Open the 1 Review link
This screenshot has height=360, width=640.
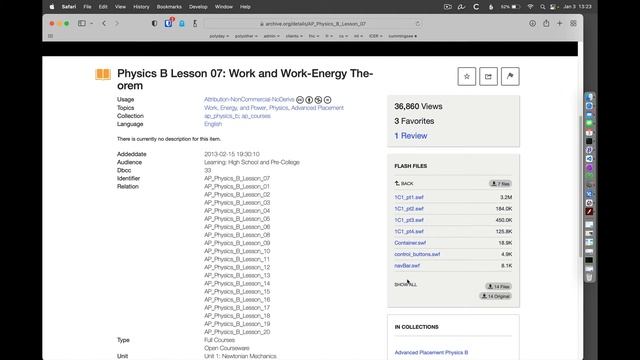click(x=411, y=136)
